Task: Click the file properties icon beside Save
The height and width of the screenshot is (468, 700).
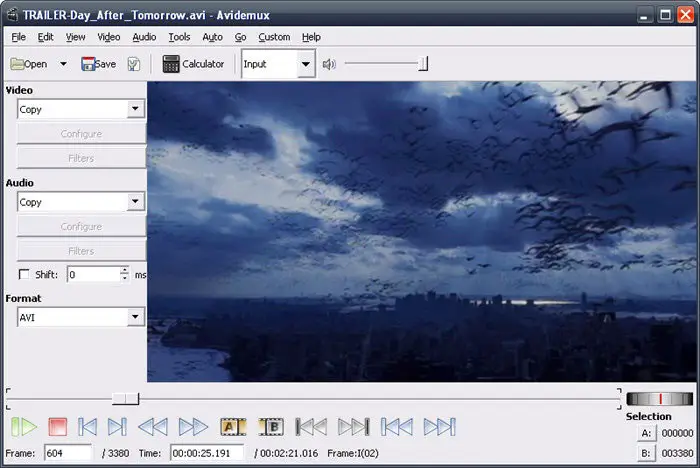Action: pyautogui.click(x=133, y=64)
